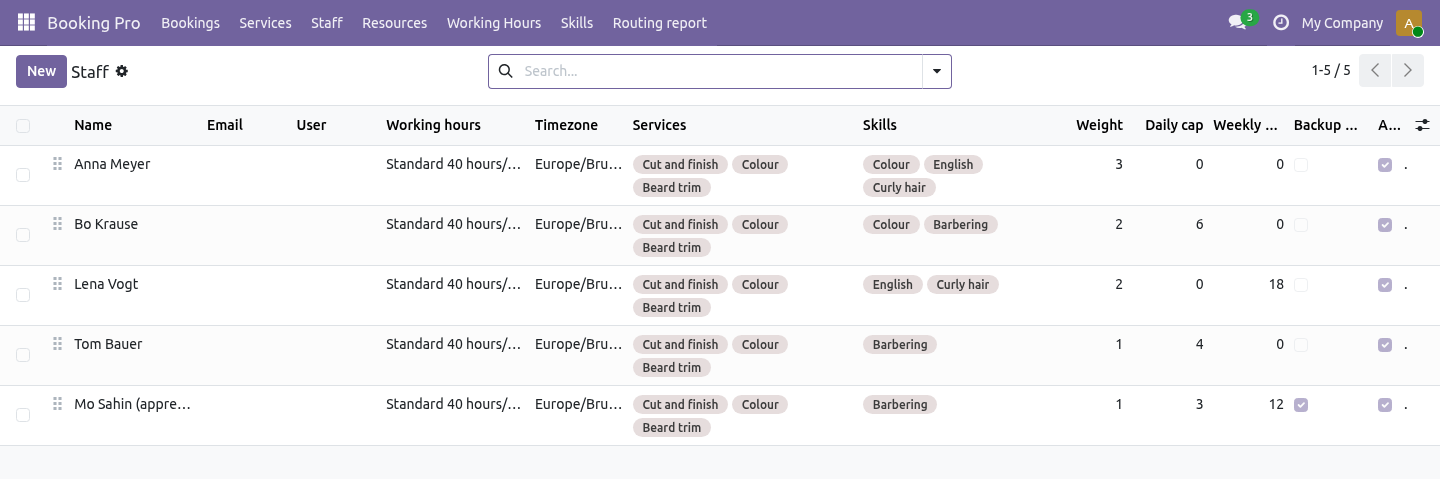Viewport: 1440px width, 479px height.
Task: Open the Anna Meyer record
Action: click(112, 164)
